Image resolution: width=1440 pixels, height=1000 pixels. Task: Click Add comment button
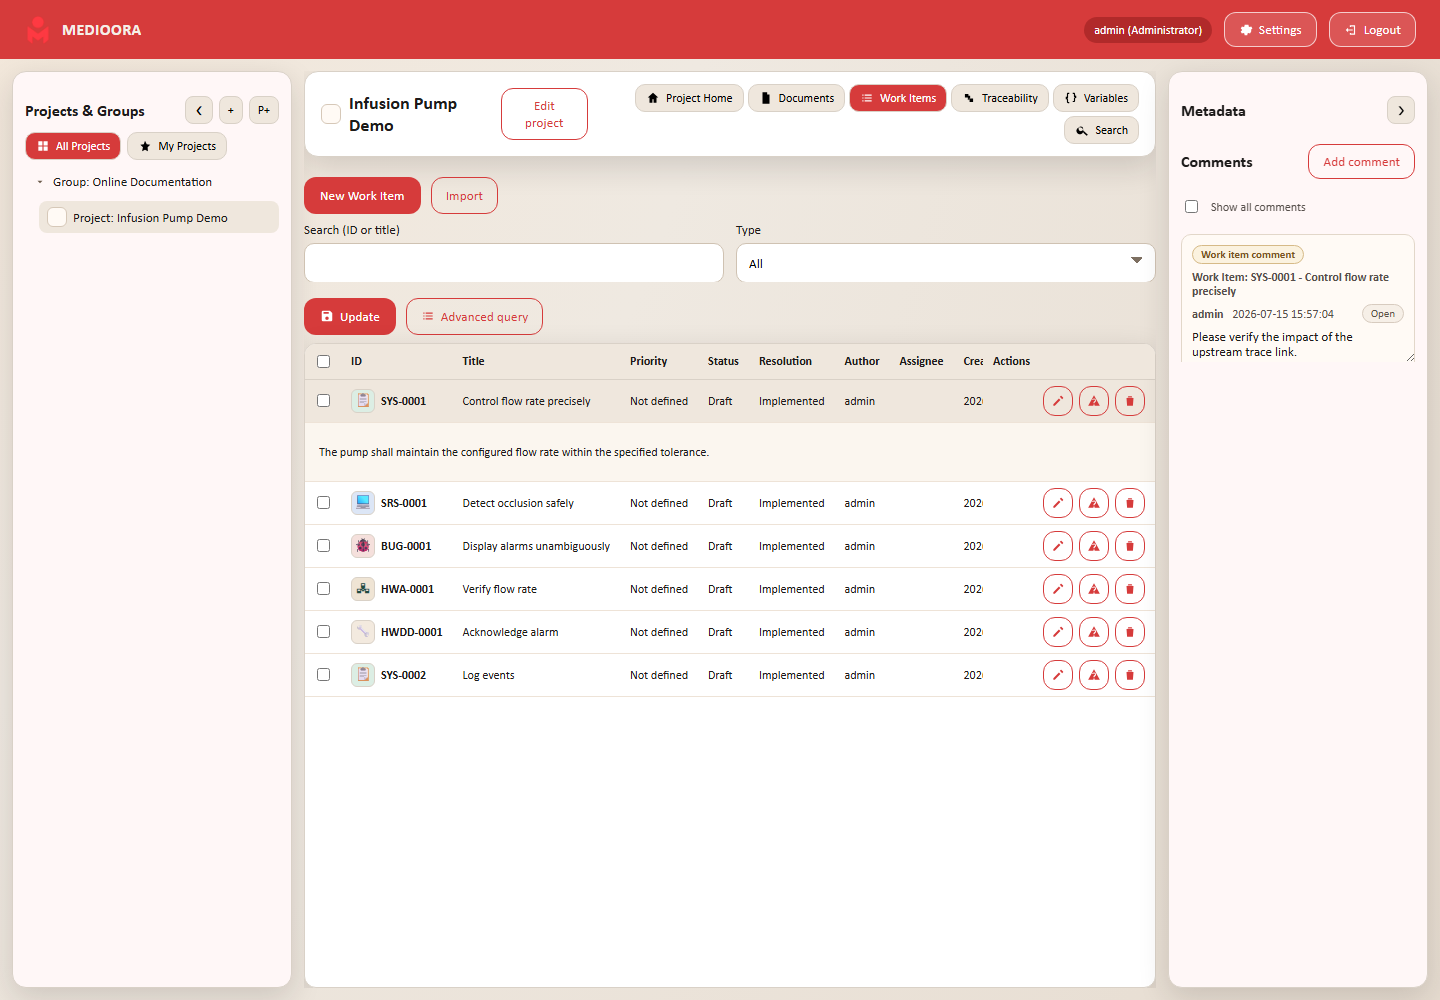pyautogui.click(x=1361, y=162)
